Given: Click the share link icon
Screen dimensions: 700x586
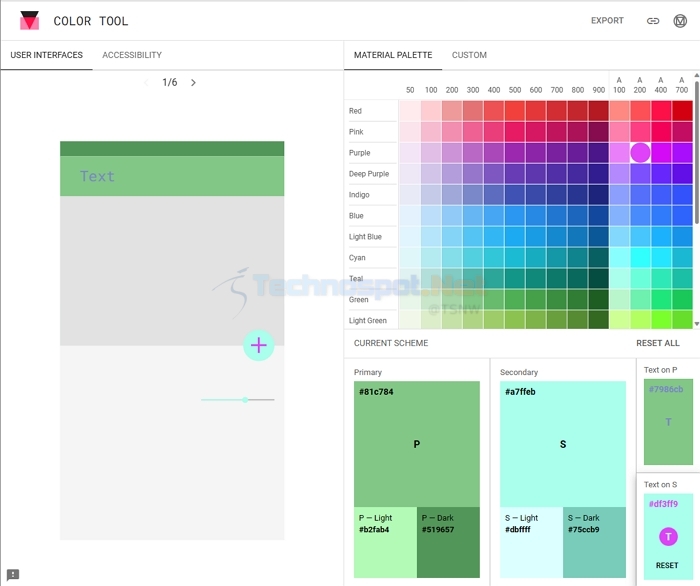Looking at the screenshot, I should (x=653, y=21).
